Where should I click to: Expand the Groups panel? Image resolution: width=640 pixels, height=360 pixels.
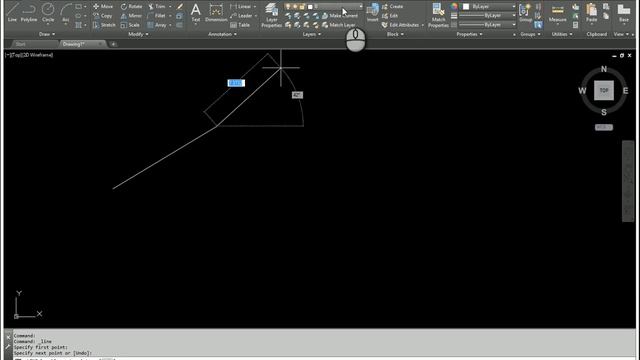[x=530, y=34]
